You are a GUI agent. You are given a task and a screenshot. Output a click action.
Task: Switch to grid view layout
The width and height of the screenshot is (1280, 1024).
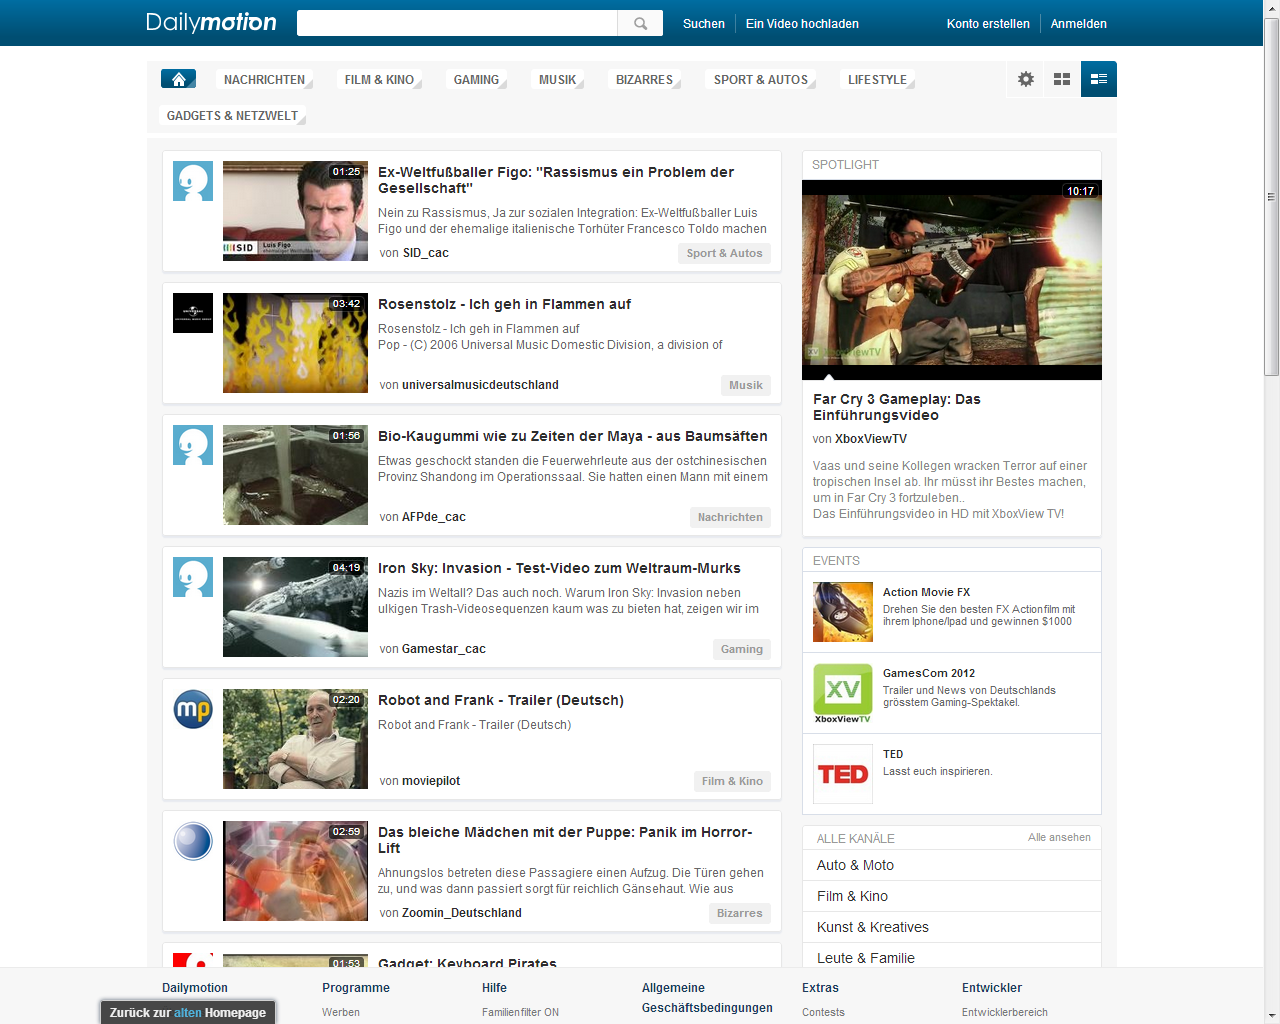coord(1062,79)
